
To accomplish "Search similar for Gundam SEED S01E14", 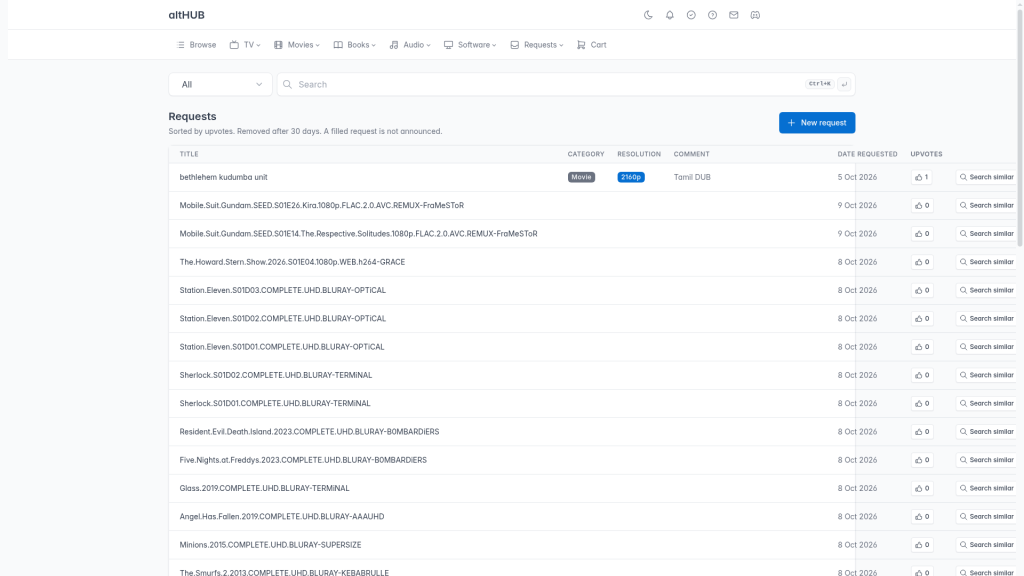I will tap(986, 234).
